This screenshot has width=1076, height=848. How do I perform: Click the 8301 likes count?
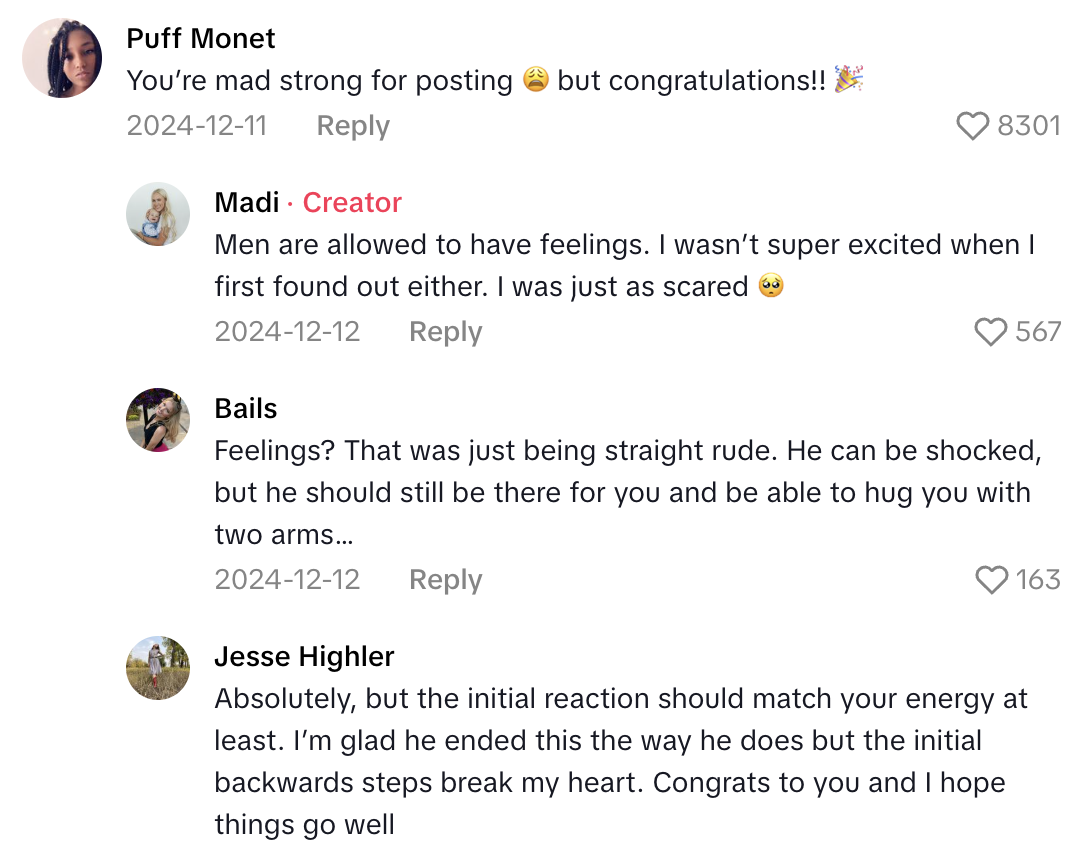(x=1028, y=126)
